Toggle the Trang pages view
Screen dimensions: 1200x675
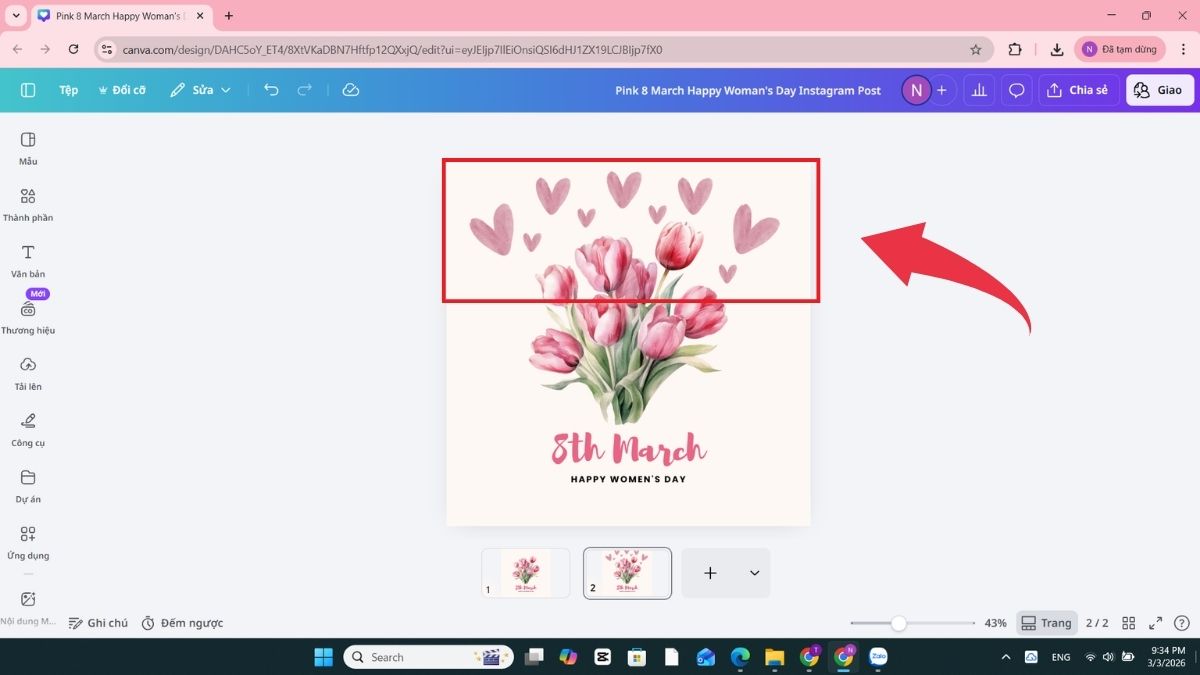1047,623
